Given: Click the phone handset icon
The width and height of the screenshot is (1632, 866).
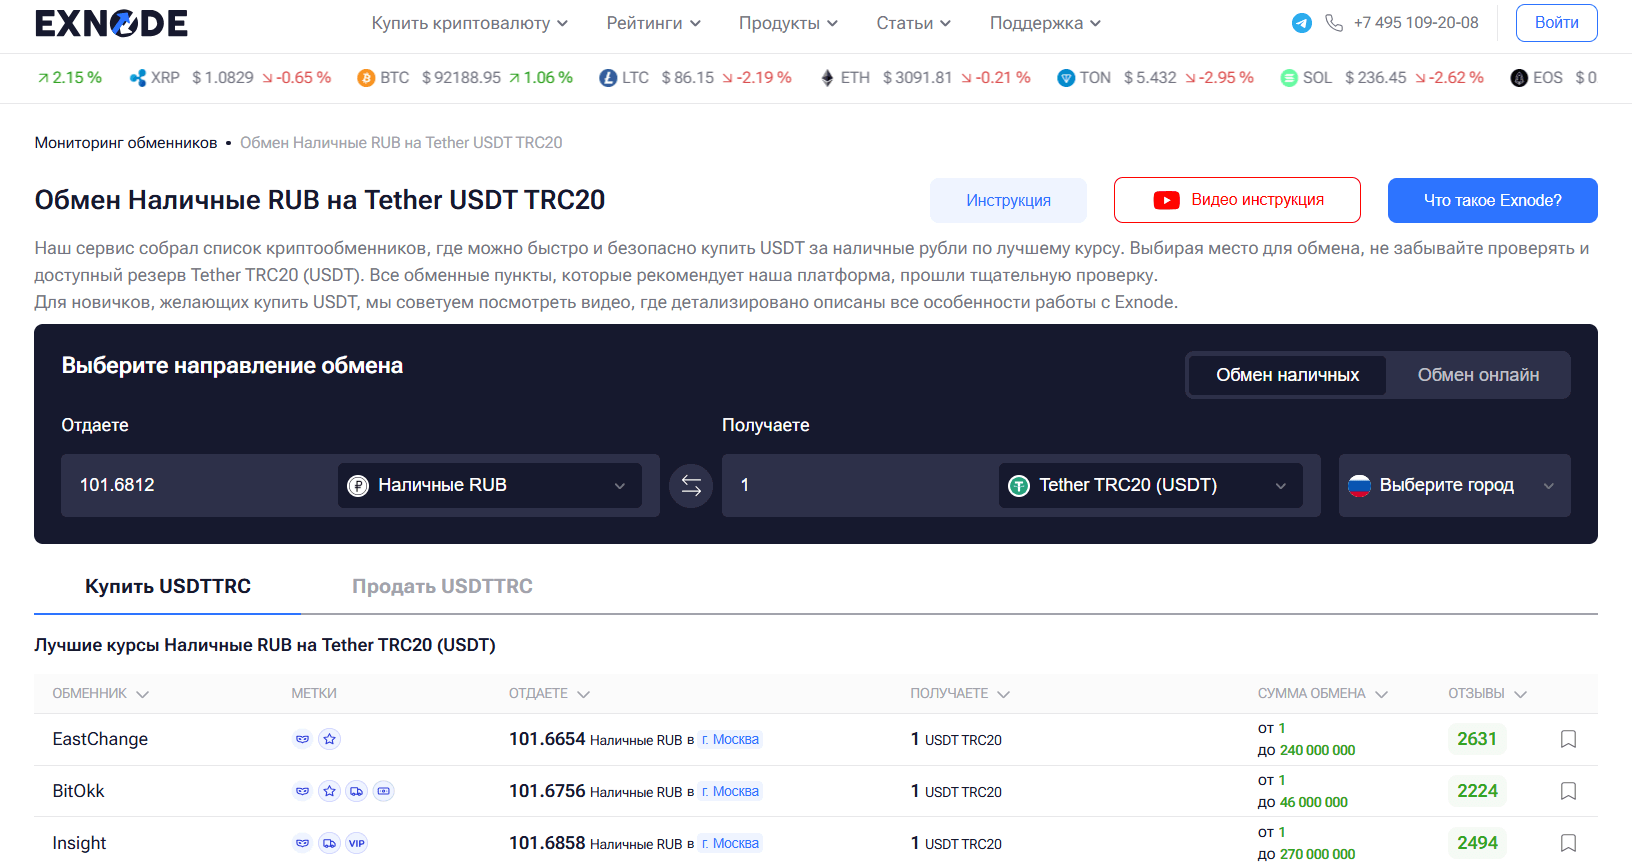Looking at the screenshot, I should 1334,23.
